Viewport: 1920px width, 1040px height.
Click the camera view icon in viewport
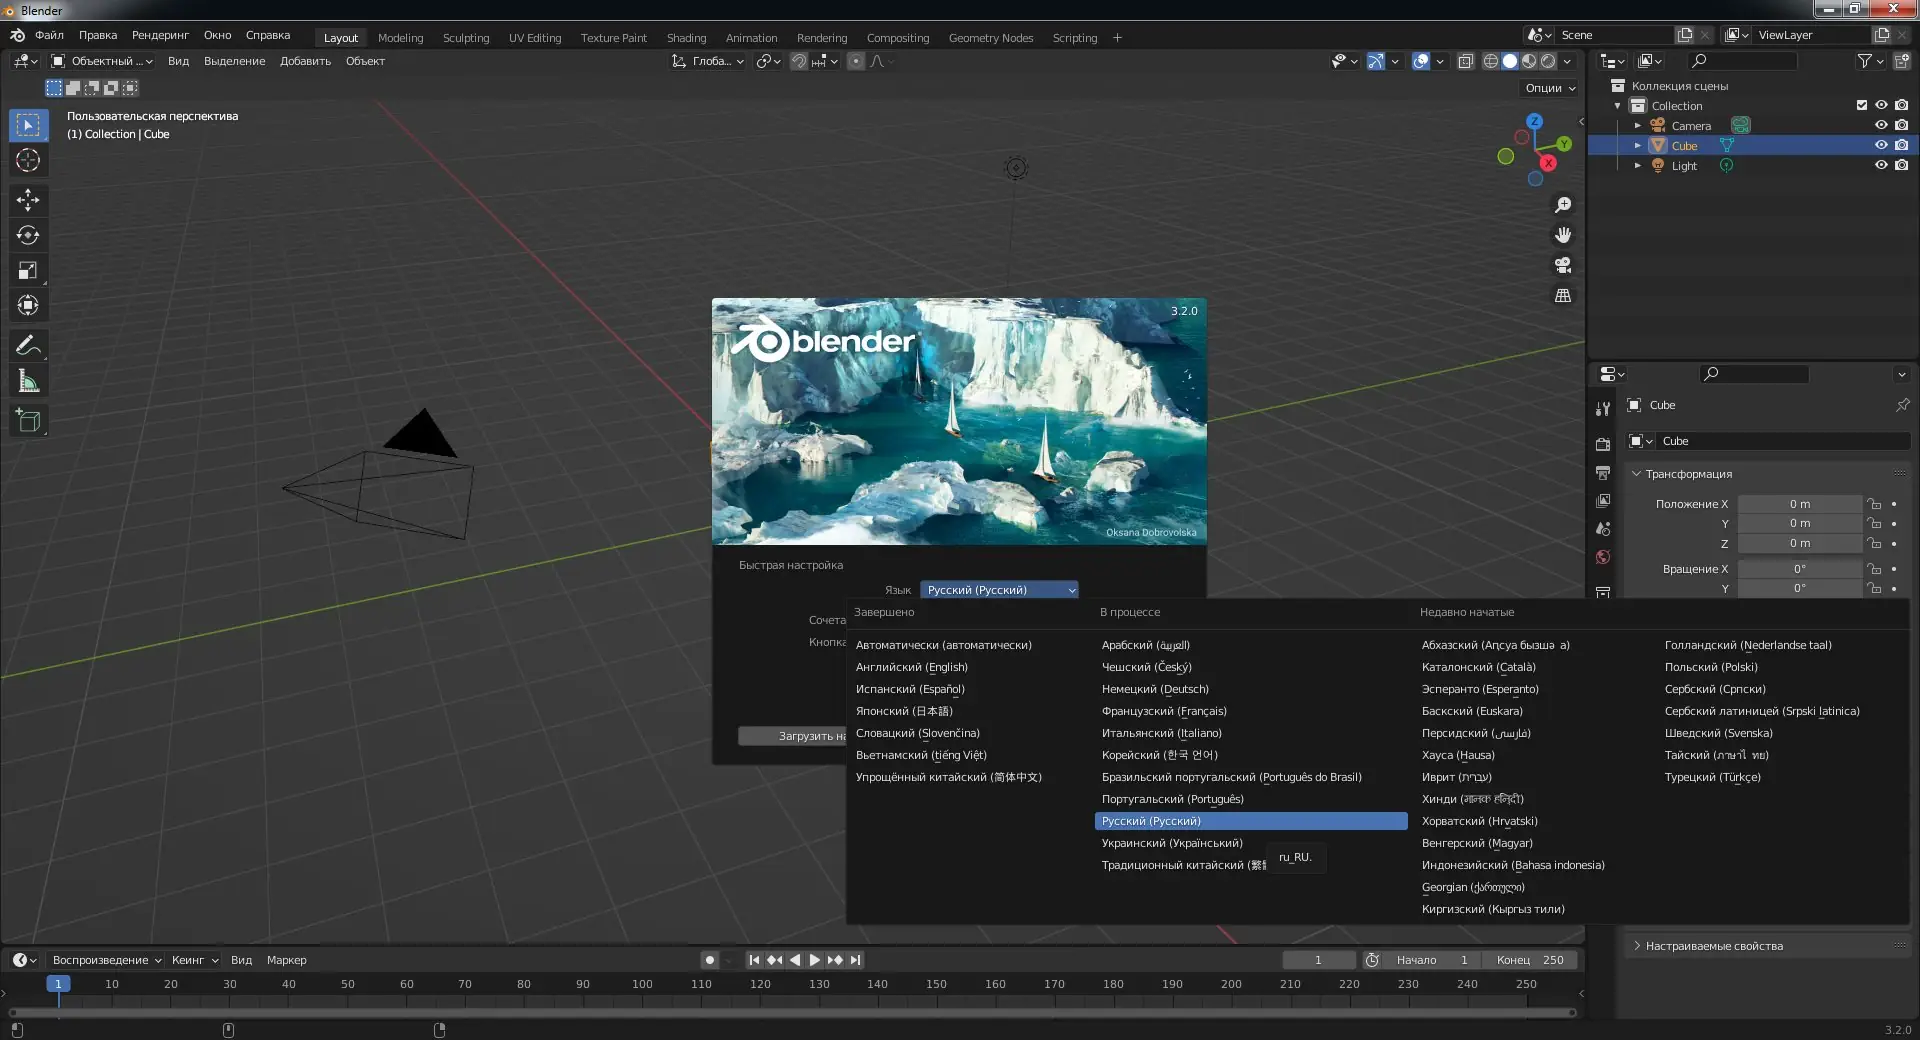click(x=1563, y=265)
